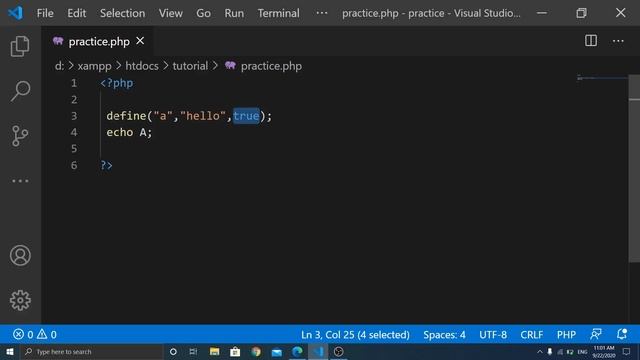This screenshot has width=640, height=360.
Task: Click the htdocs breadcrumb folder
Action: (142, 66)
